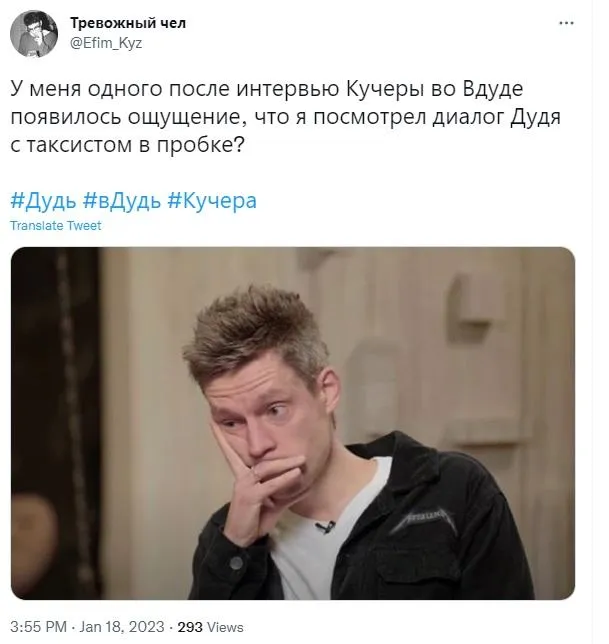Select the #Кучера hashtag

(212, 201)
